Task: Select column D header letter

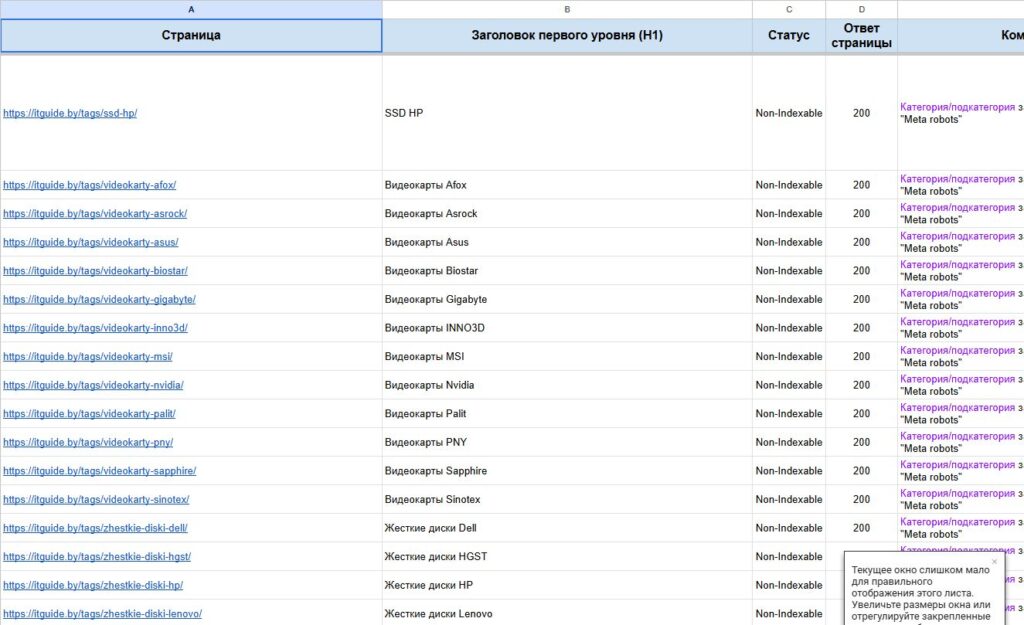Action: (861, 9)
